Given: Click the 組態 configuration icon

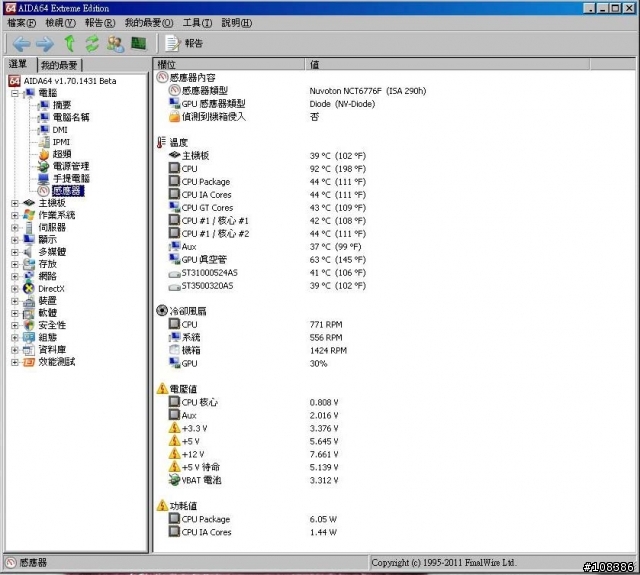Looking at the screenshot, I should point(29,337).
